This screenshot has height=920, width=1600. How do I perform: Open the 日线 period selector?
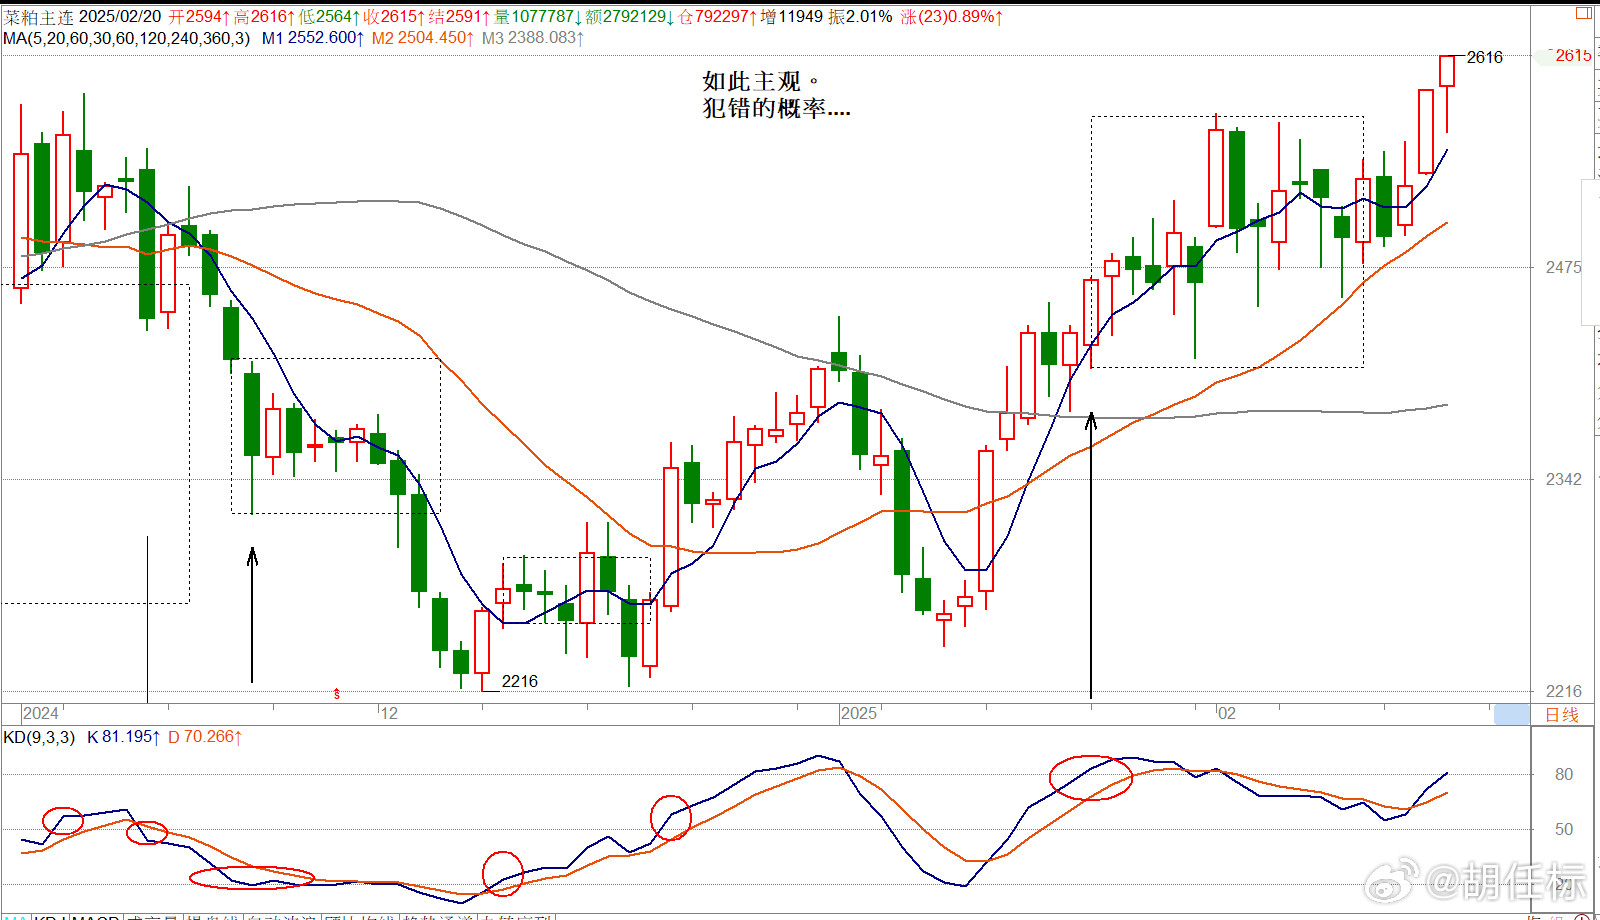[1562, 714]
